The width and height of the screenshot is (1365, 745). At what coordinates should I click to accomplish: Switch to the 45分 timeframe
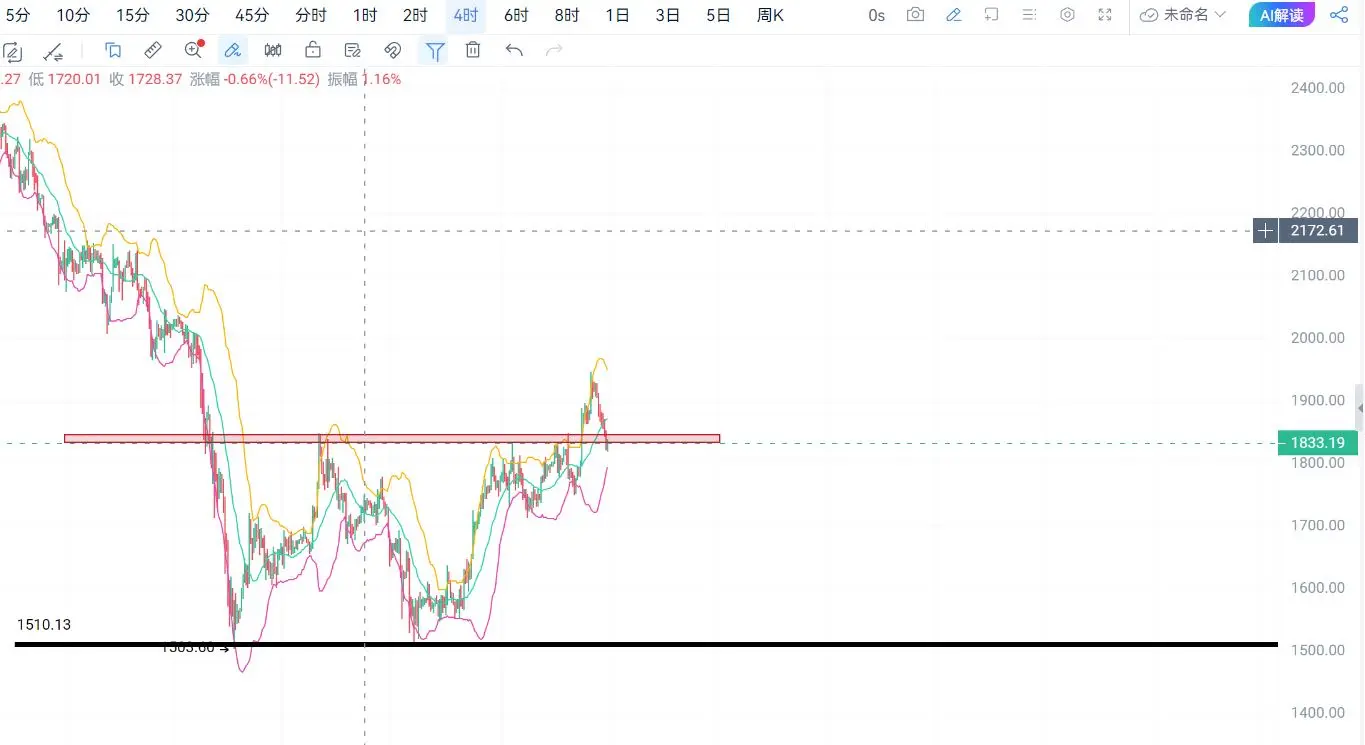coord(252,15)
